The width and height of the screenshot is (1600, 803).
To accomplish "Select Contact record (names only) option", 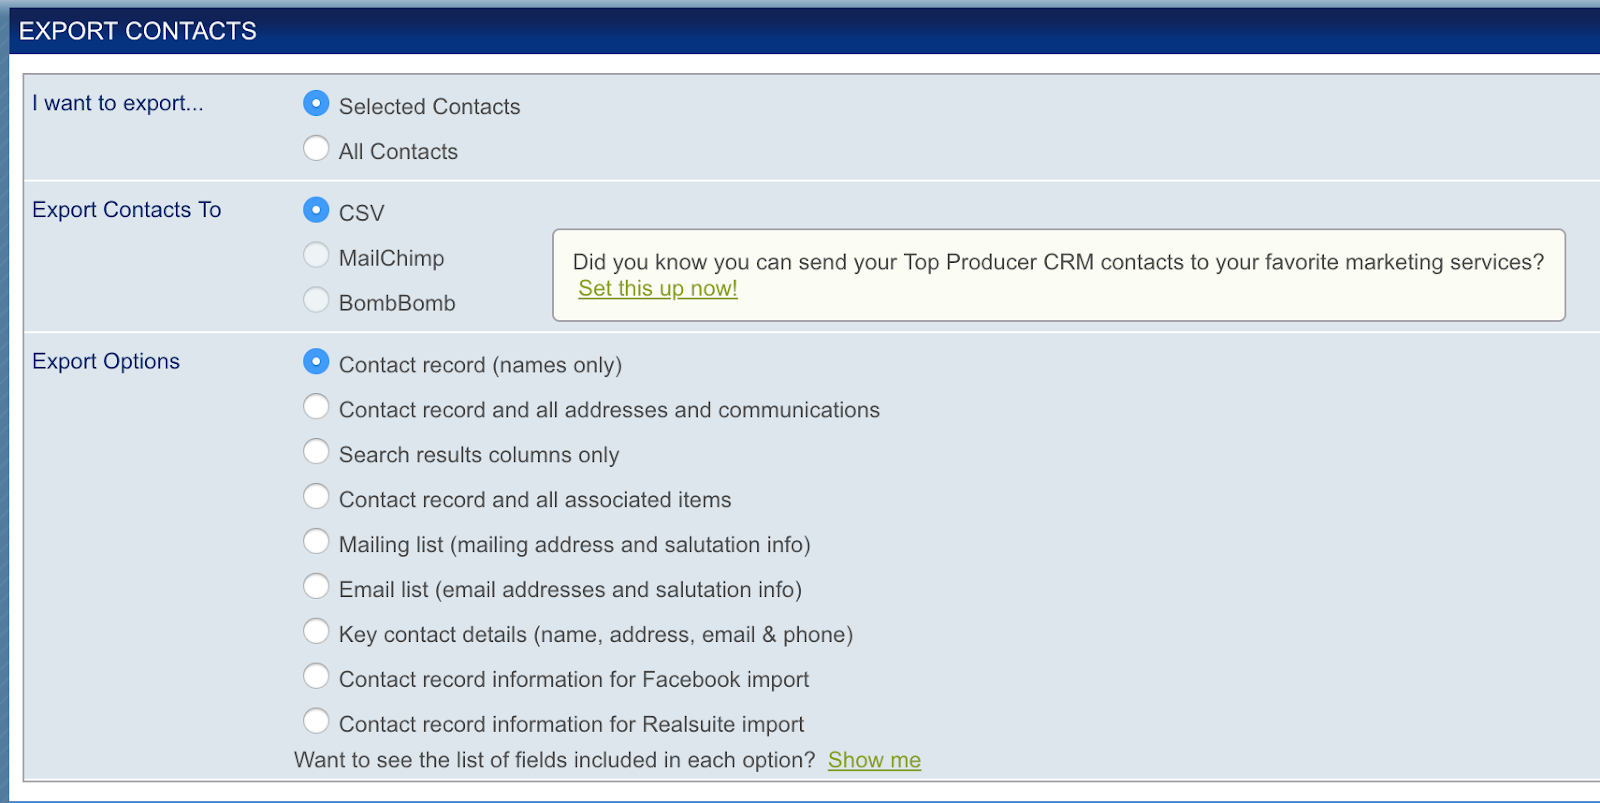I will pyautogui.click(x=316, y=361).
